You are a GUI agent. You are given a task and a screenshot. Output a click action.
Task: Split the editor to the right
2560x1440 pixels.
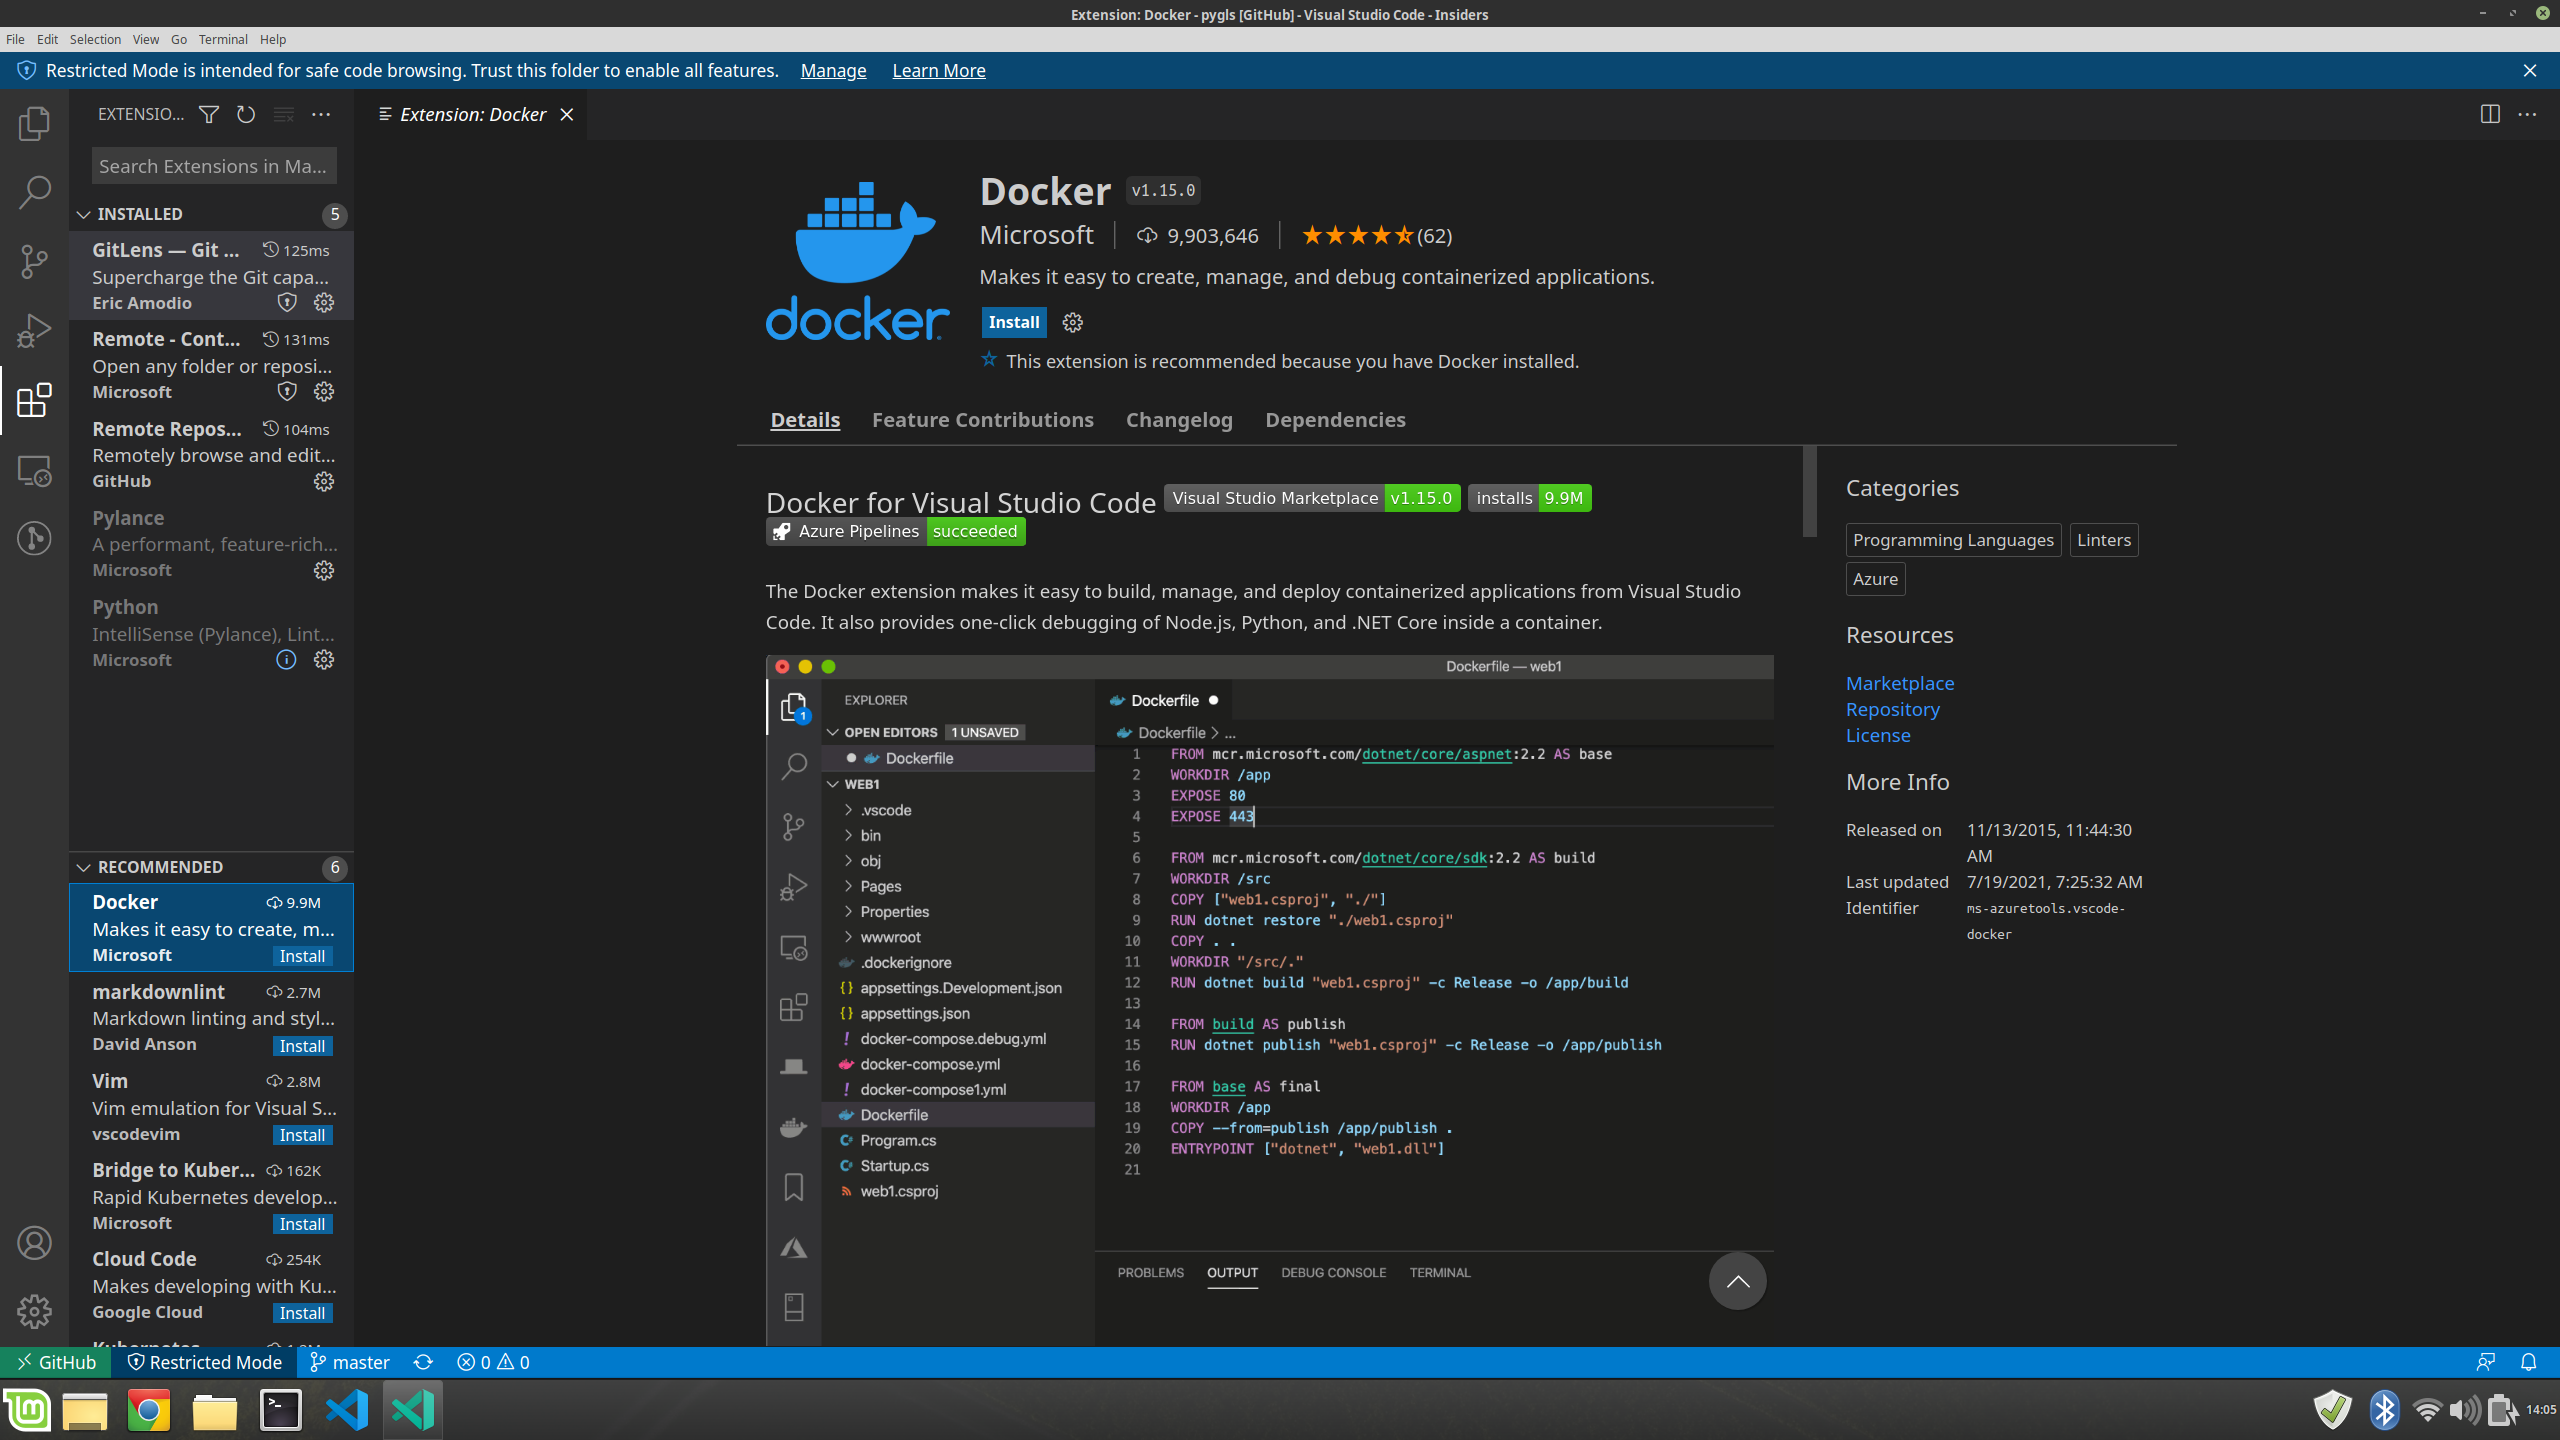coord(2490,115)
